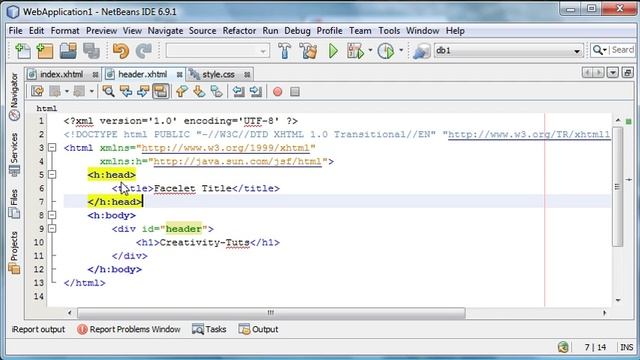
Task: Click the Profile Project clock icon
Action: (386, 51)
